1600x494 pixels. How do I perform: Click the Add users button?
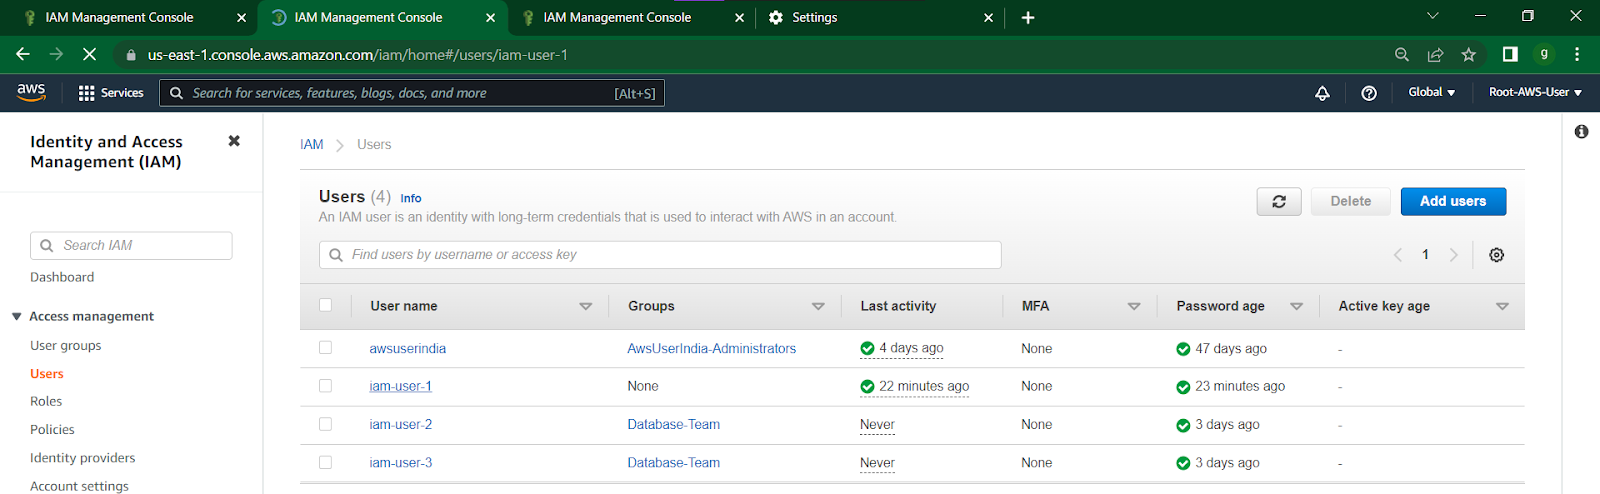coord(1453,201)
